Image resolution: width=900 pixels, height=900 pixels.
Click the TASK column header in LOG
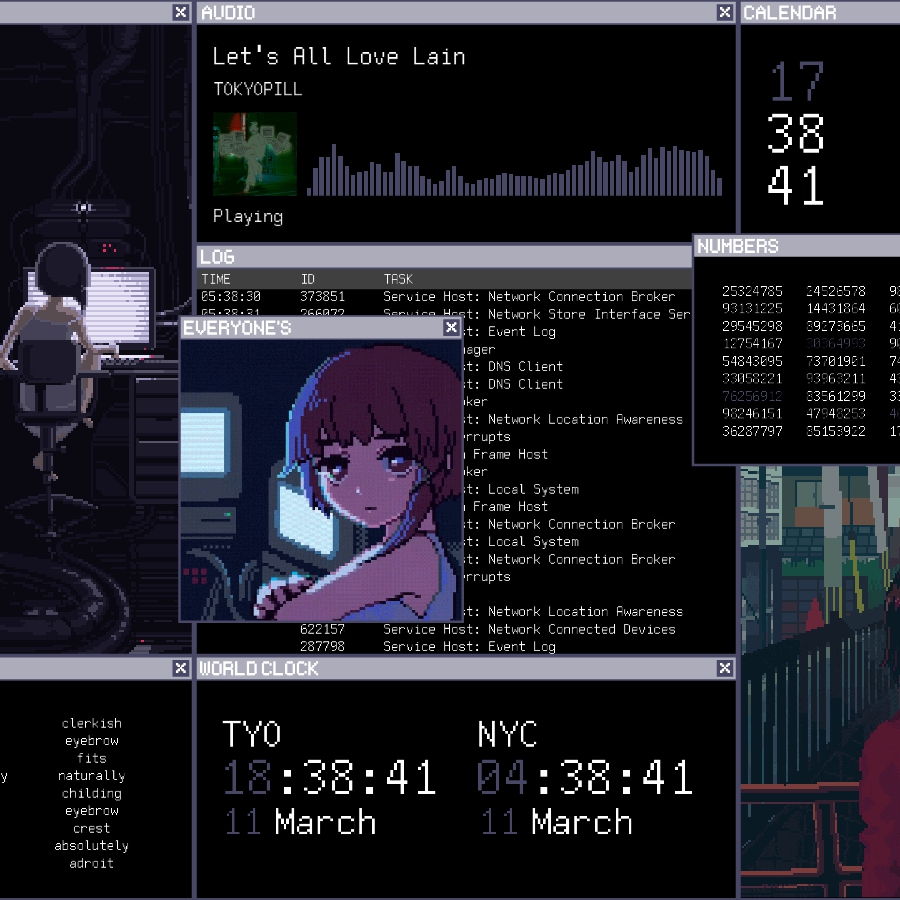pos(398,279)
